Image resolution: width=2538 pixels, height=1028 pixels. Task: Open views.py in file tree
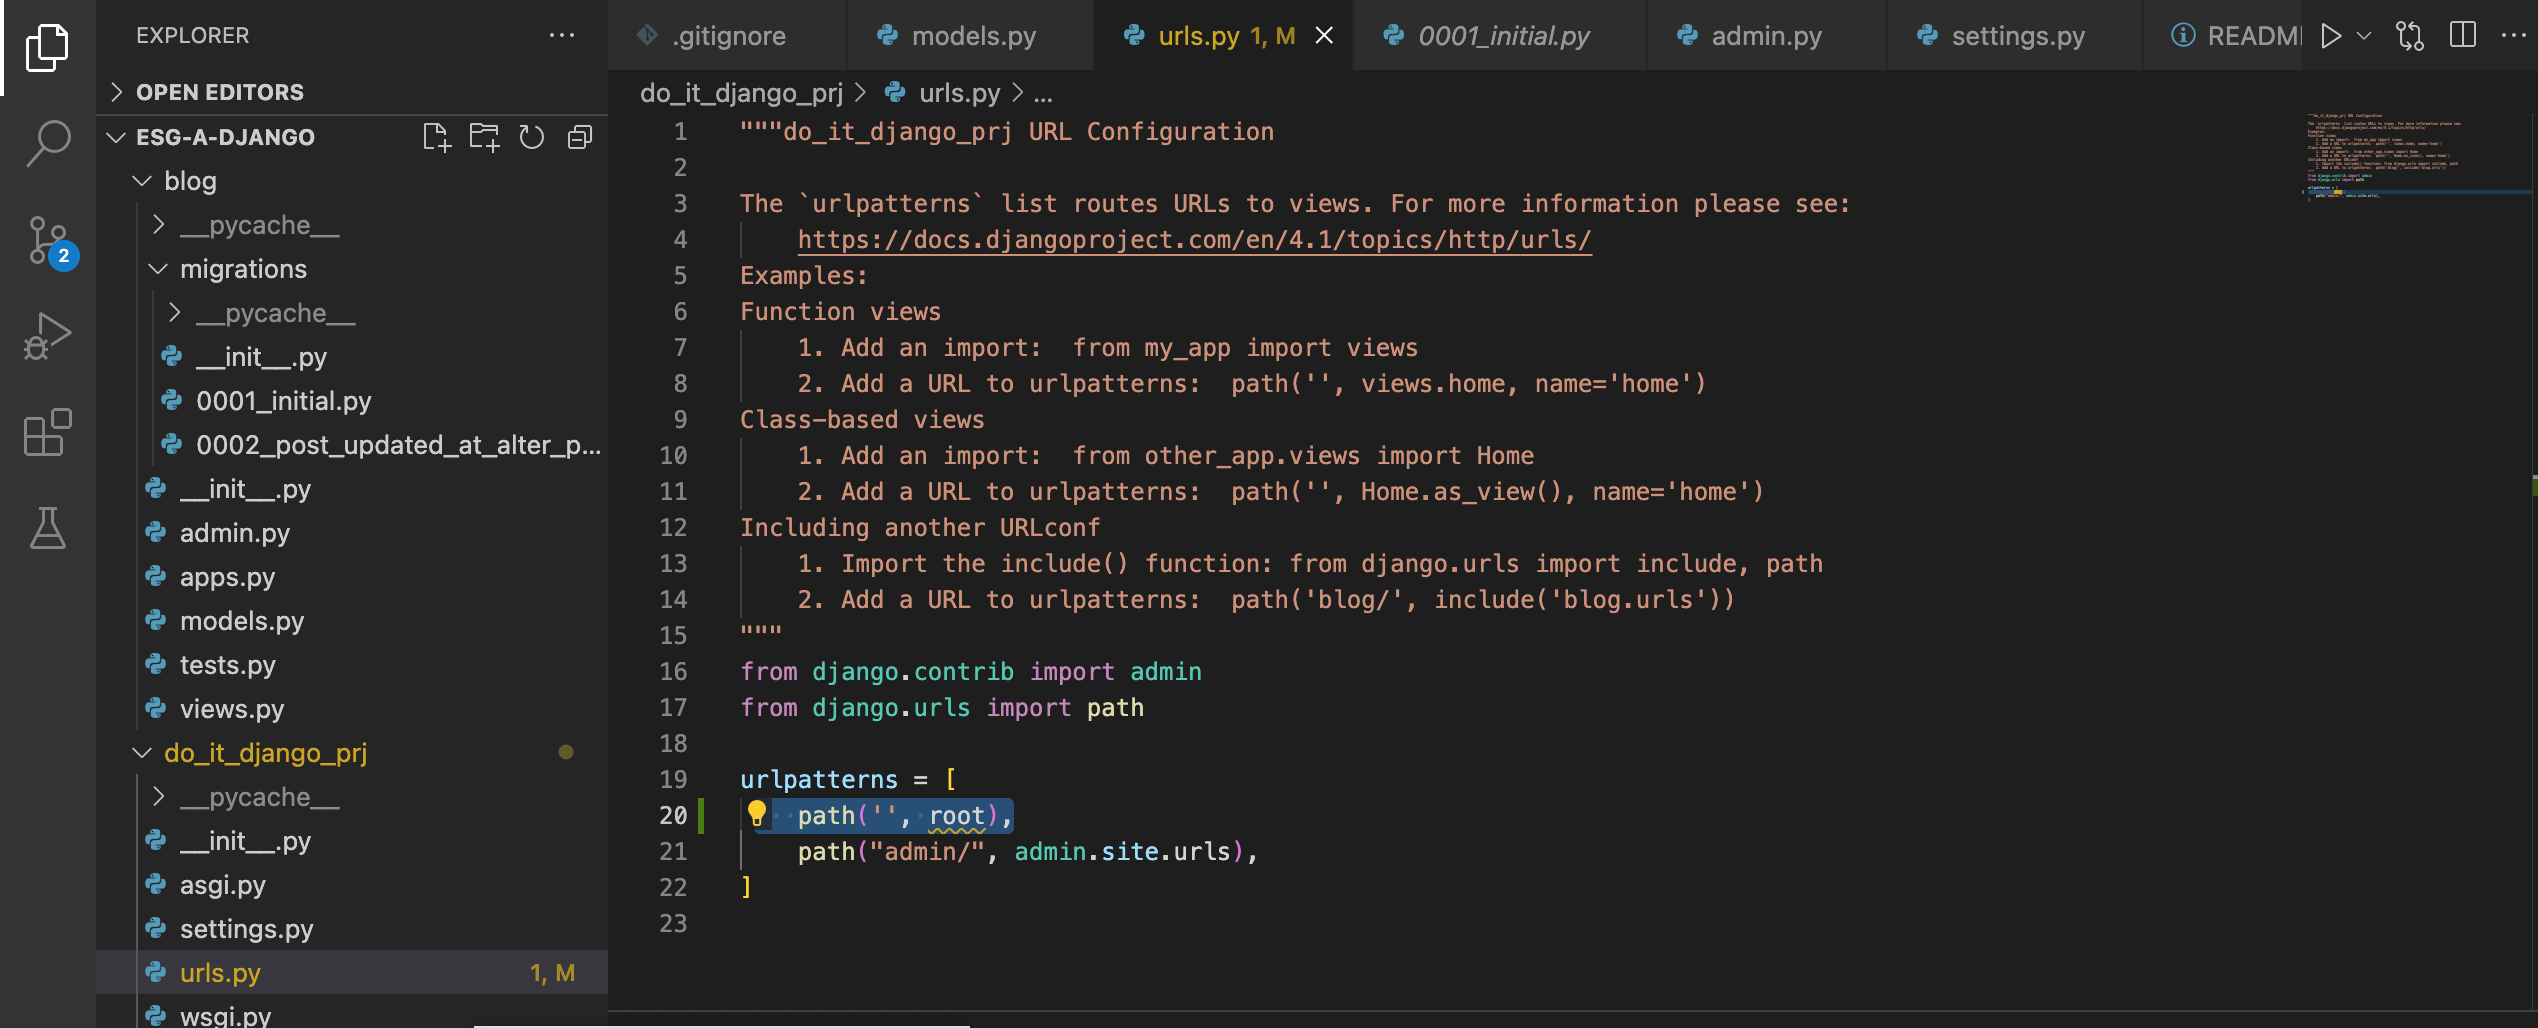(352, 709)
